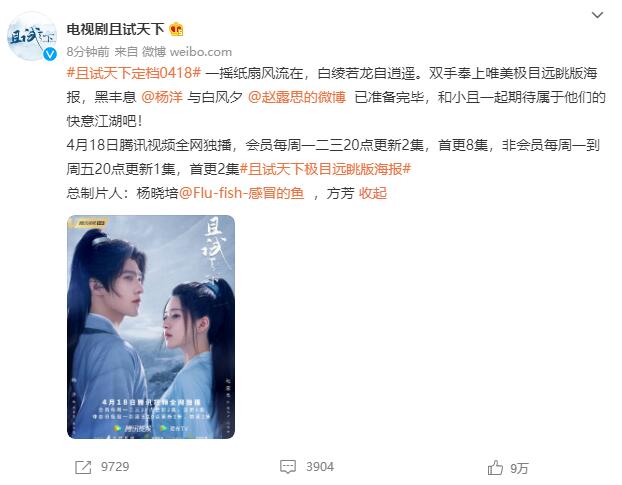Open the @Flu-fish-感冒的鱼 mention

(x=242, y=193)
